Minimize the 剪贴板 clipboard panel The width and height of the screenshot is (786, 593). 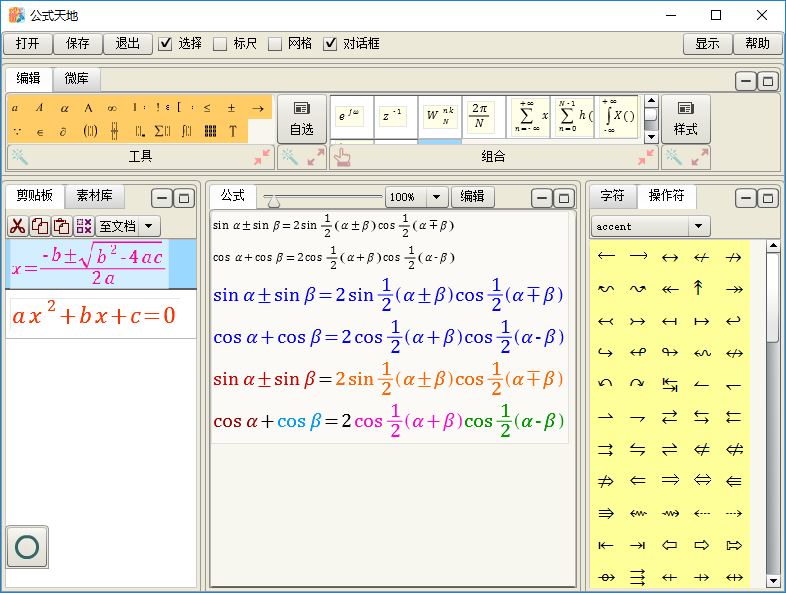(162, 199)
